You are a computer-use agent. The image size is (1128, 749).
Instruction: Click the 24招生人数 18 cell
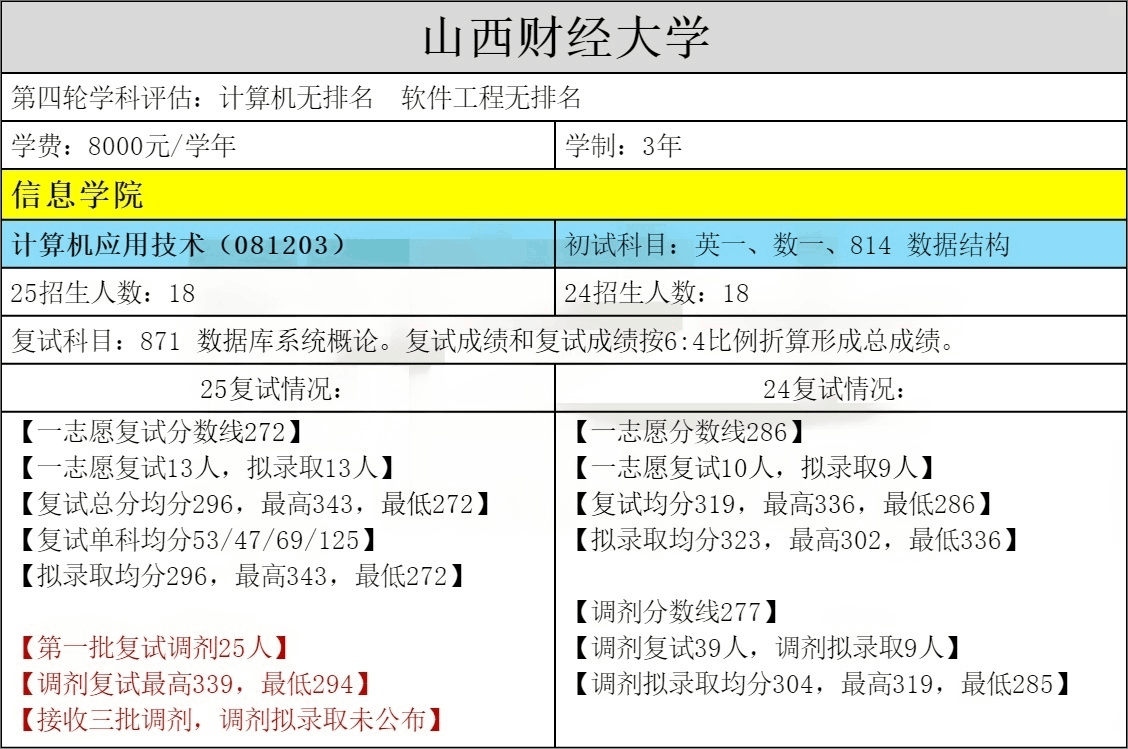click(656, 293)
